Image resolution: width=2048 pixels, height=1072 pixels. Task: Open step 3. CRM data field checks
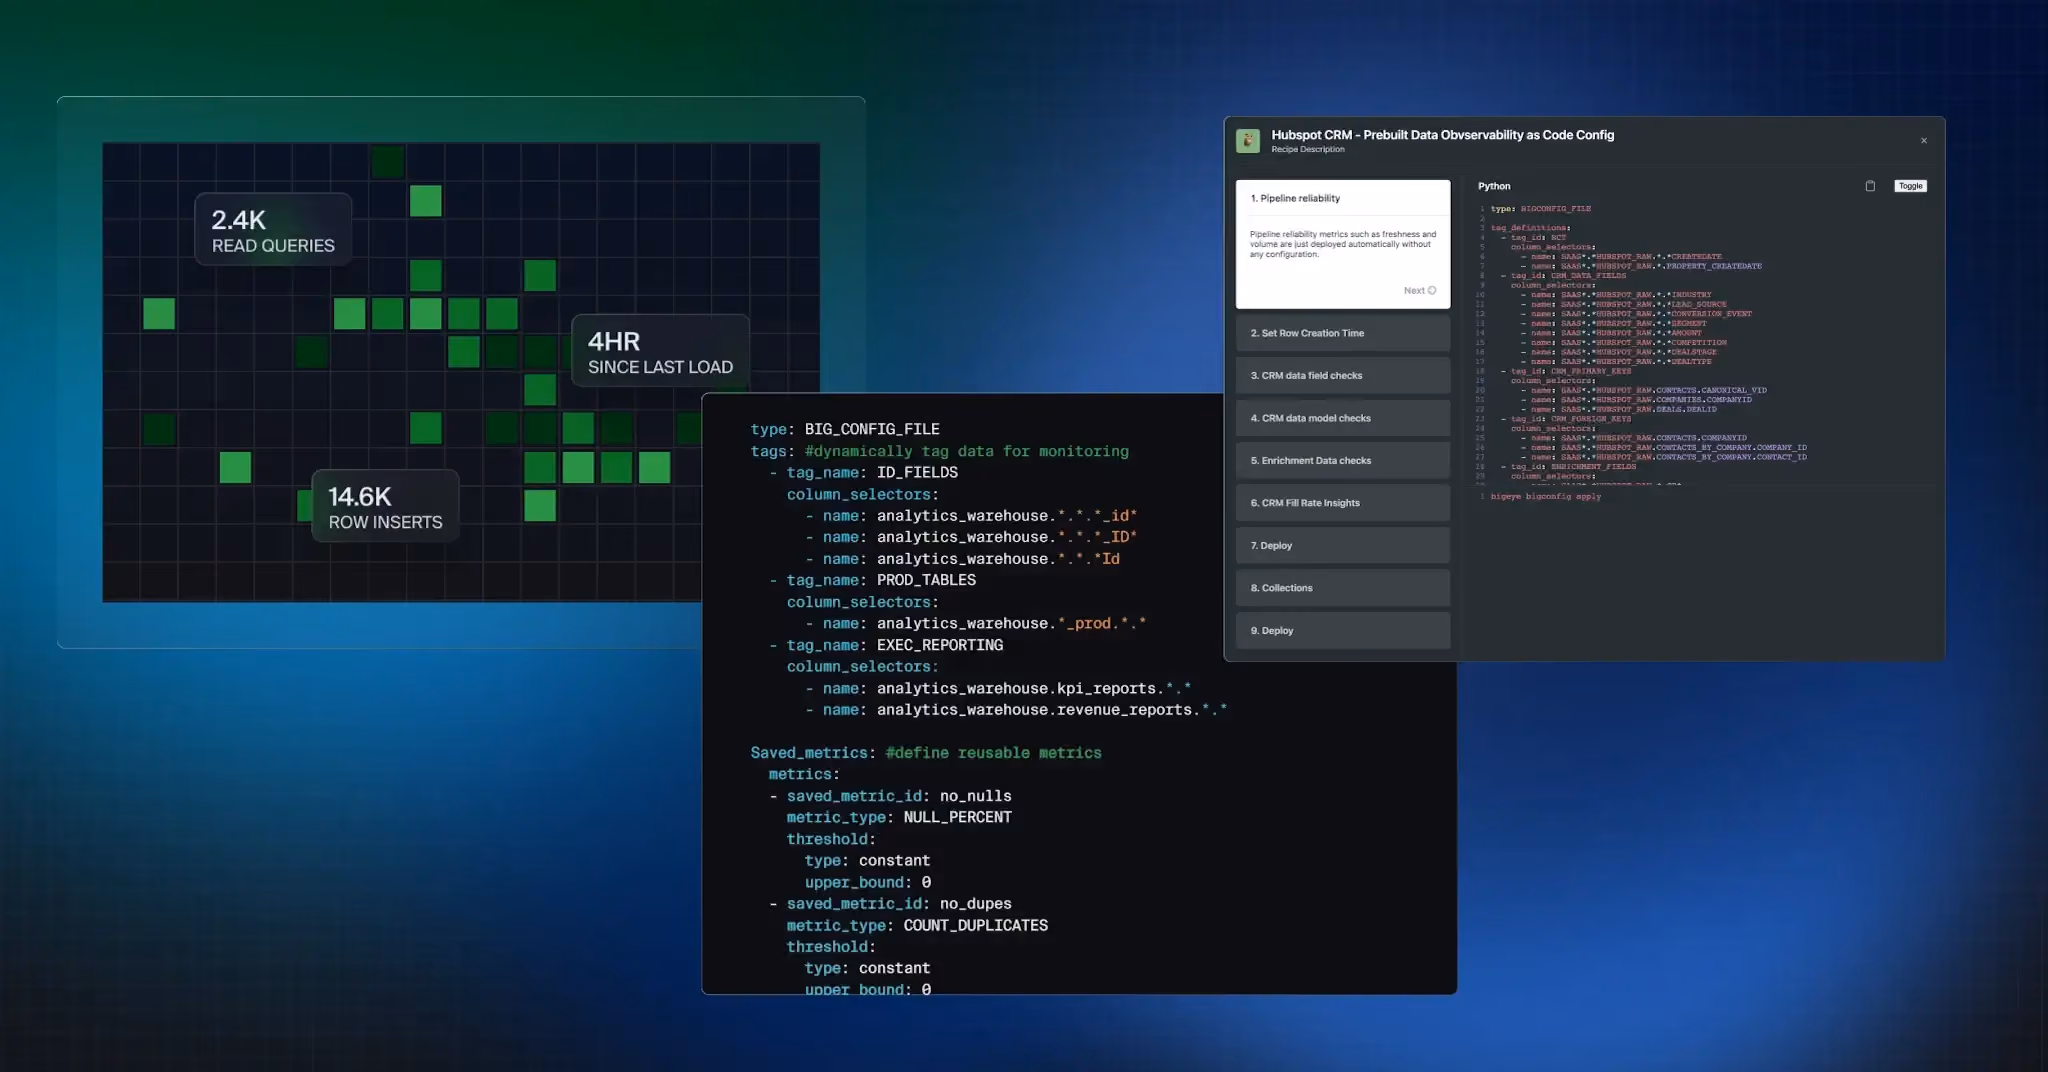[x=1343, y=376]
